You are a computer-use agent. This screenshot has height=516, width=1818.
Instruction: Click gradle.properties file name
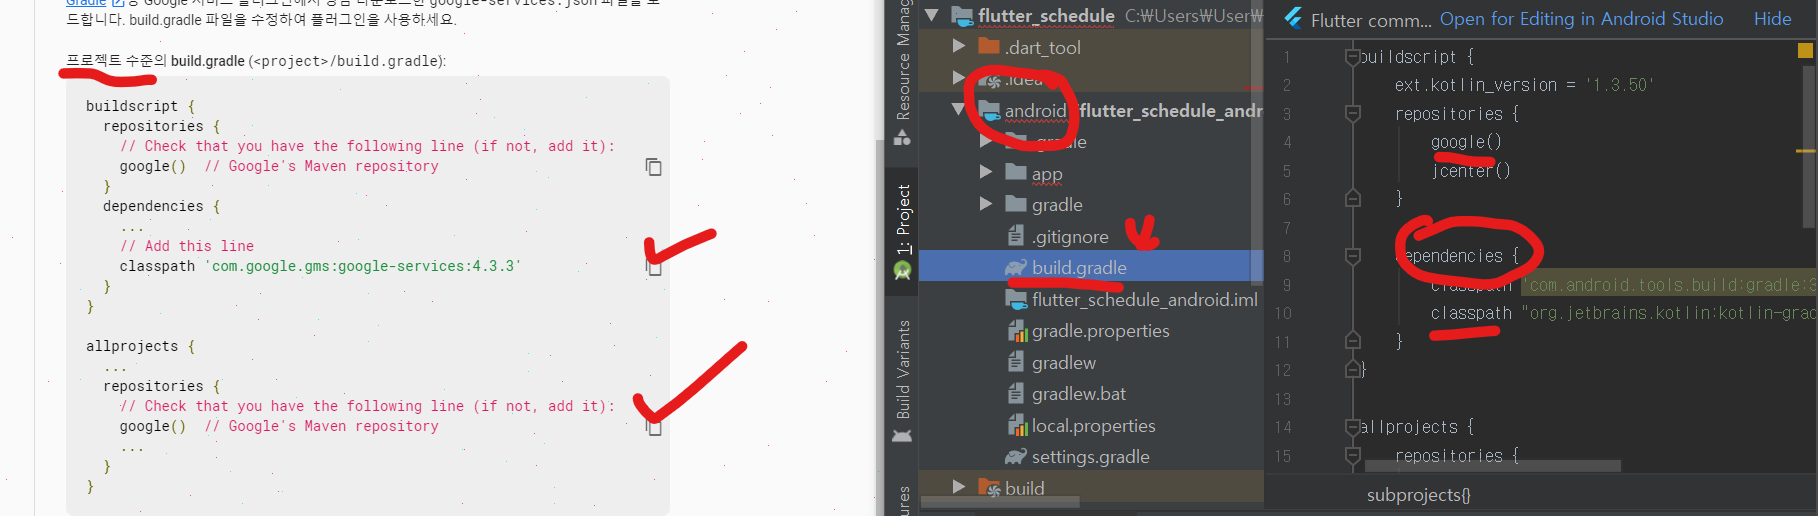[1100, 330]
